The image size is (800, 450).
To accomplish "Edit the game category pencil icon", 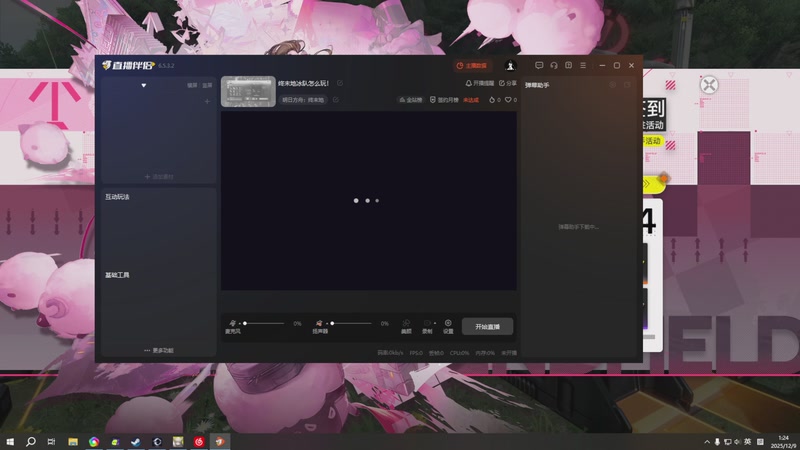I will pos(336,100).
